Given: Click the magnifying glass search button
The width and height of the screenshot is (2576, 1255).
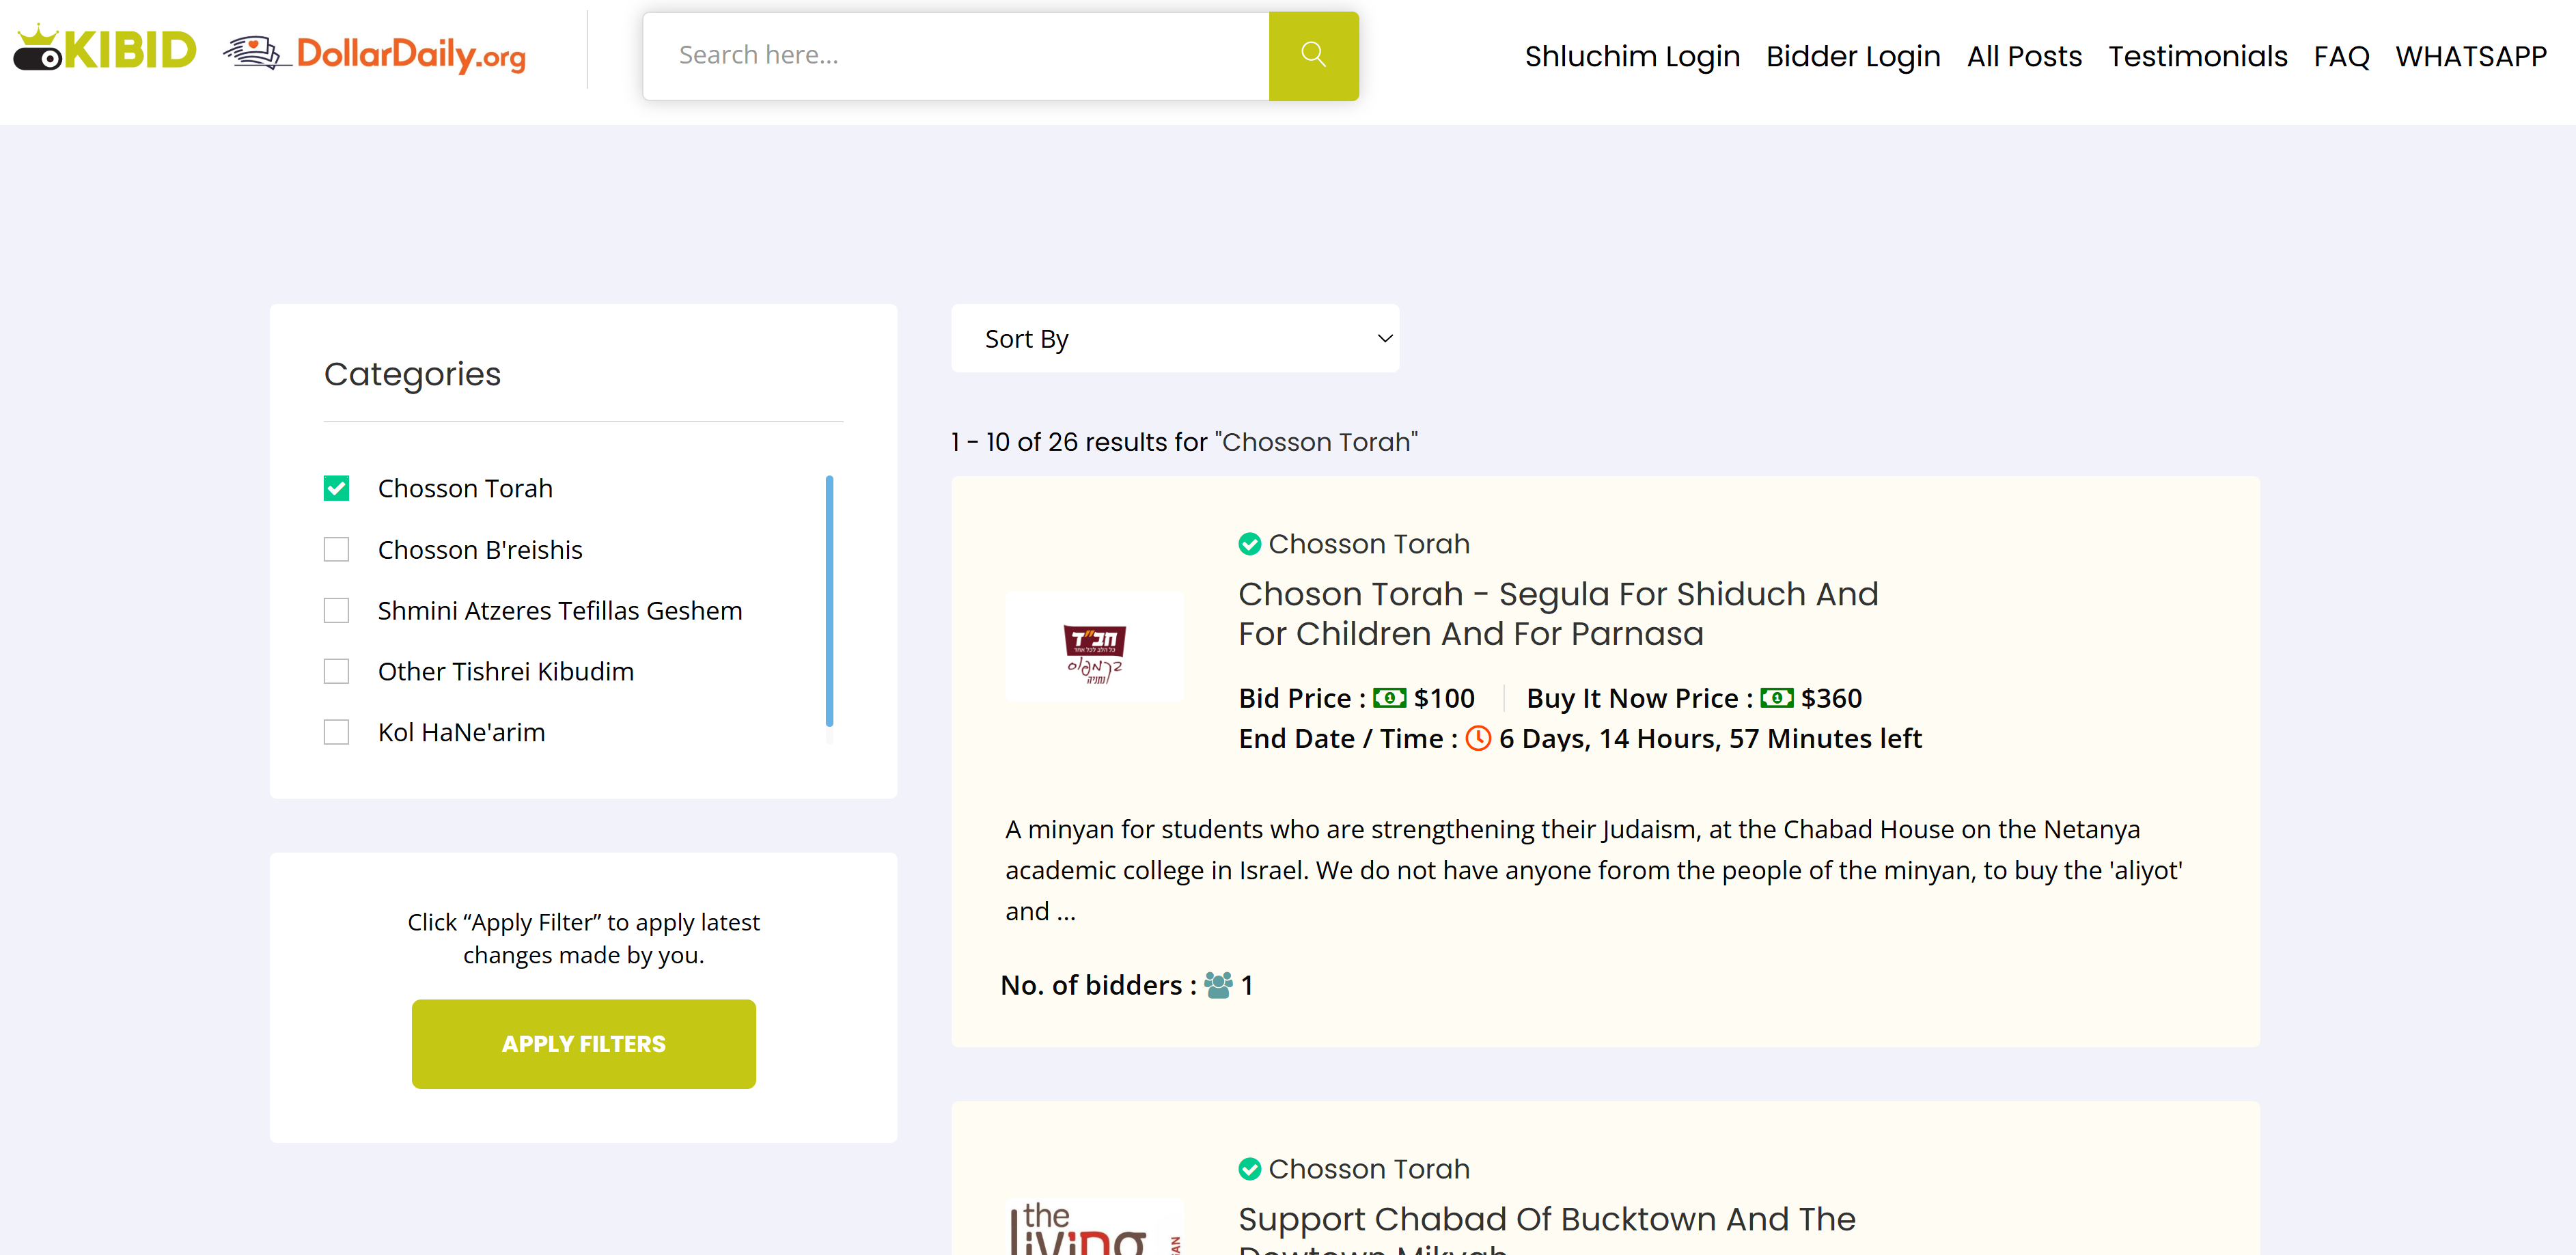Looking at the screenshot, I should [1313, 55].
